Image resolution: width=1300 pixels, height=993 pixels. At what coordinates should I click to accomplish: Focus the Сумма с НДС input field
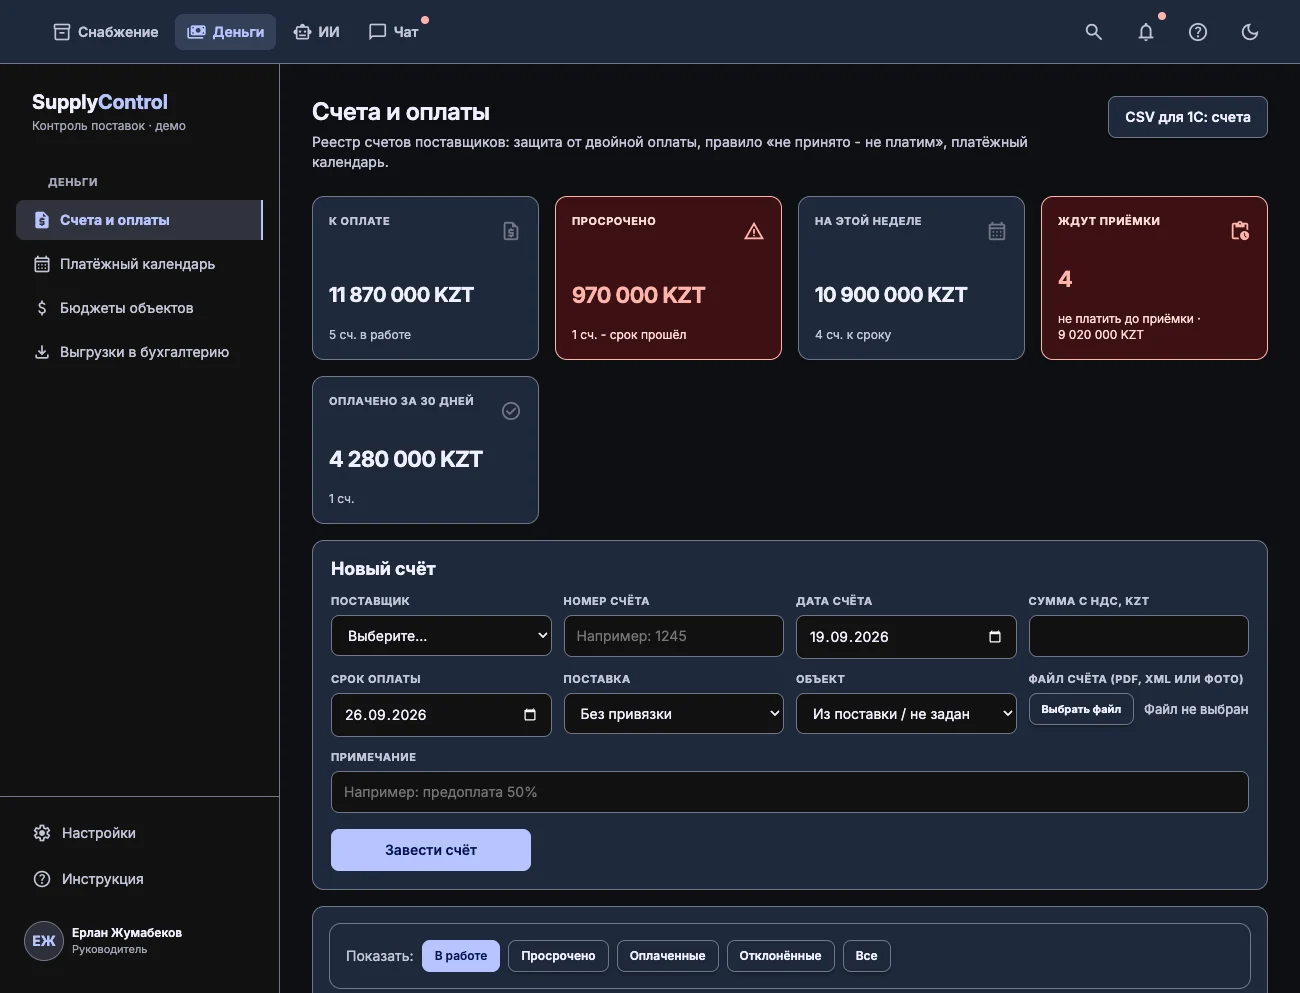(x=1139, y=636)
